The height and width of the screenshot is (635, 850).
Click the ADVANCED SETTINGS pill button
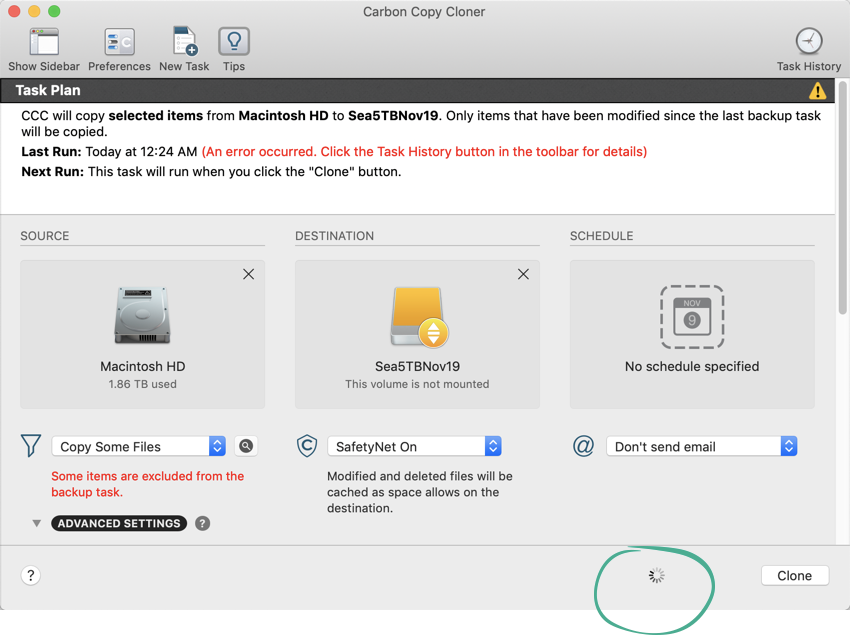(119, 523)
